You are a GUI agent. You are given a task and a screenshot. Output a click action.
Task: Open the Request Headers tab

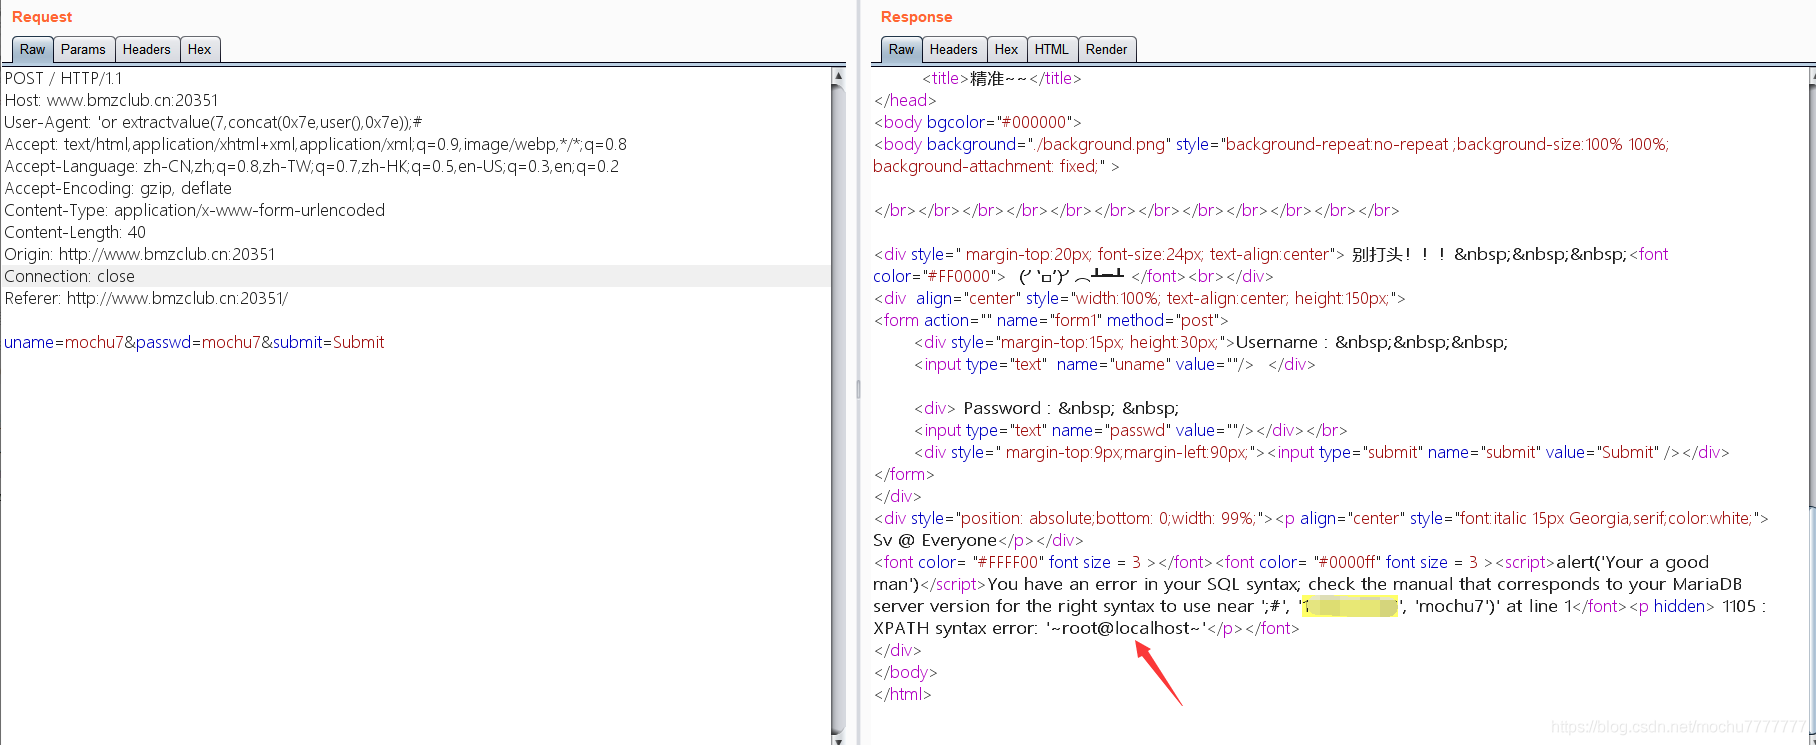(147, 49)
